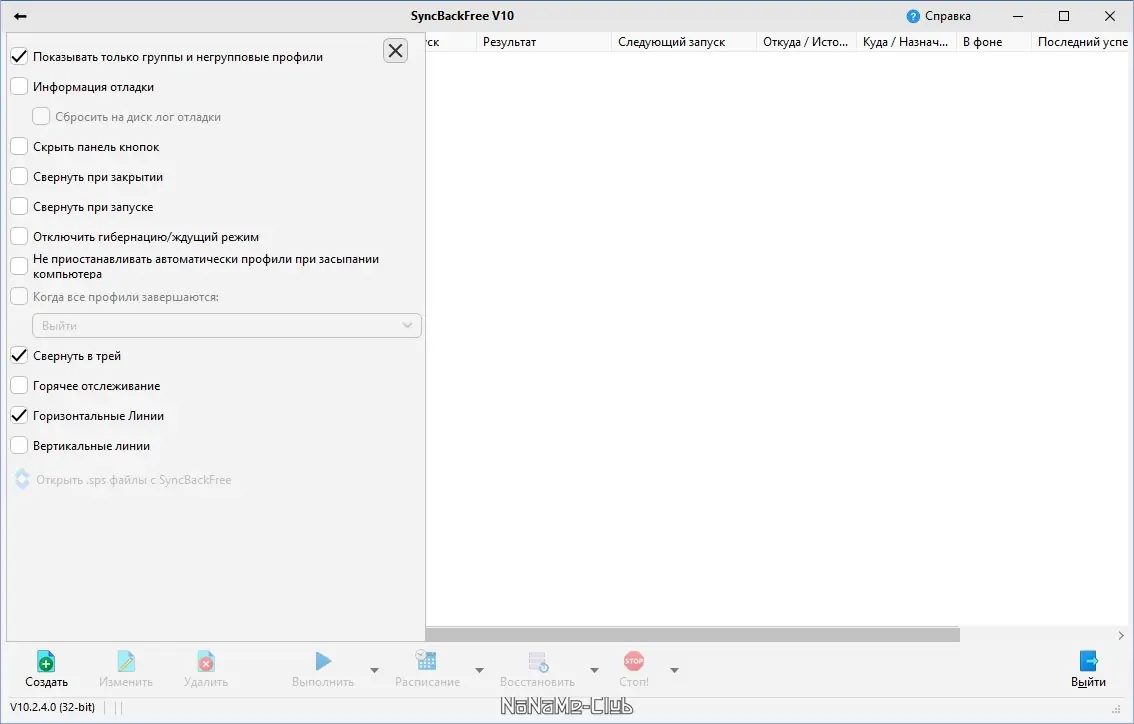Enable Скрыть панель кнопок
This screenshot has width=1134, height=724.
tap(19, 147)
